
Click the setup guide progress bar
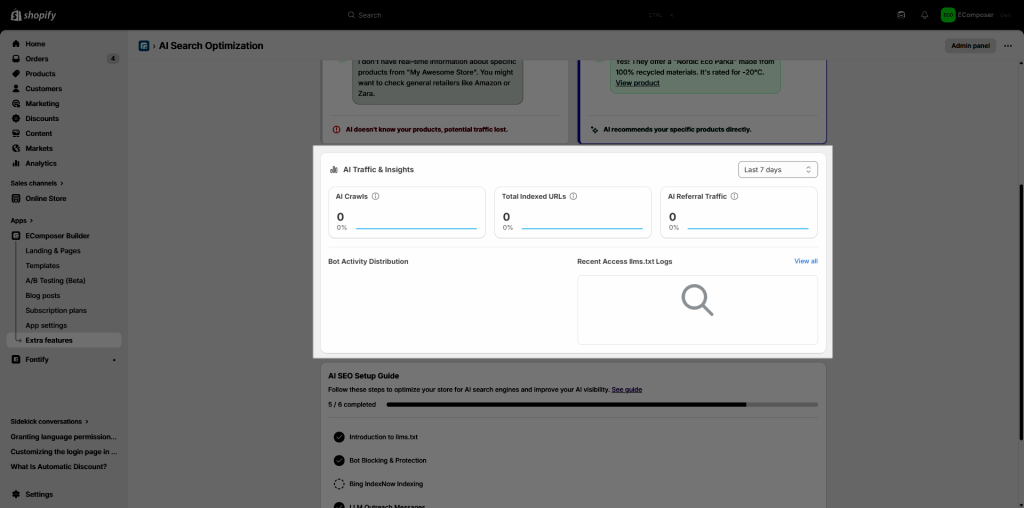point(601,405)
